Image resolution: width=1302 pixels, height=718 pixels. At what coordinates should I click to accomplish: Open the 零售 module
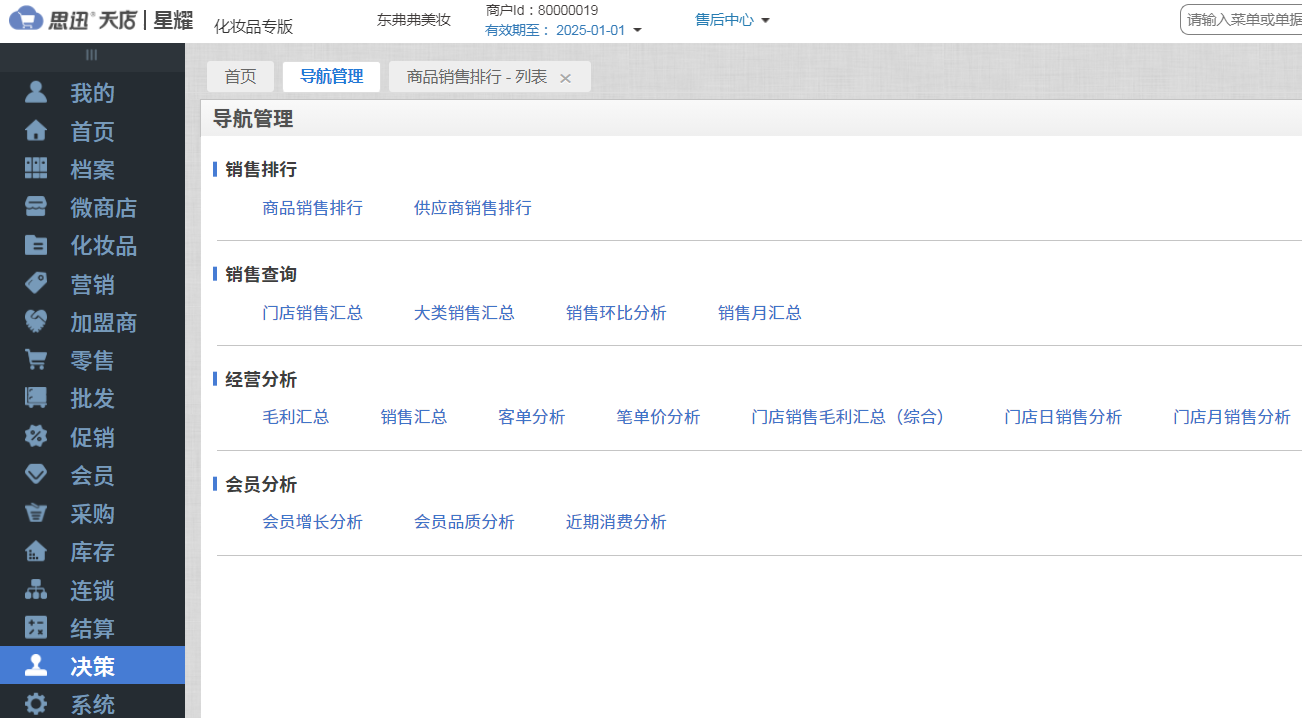(x=92, y=360)
